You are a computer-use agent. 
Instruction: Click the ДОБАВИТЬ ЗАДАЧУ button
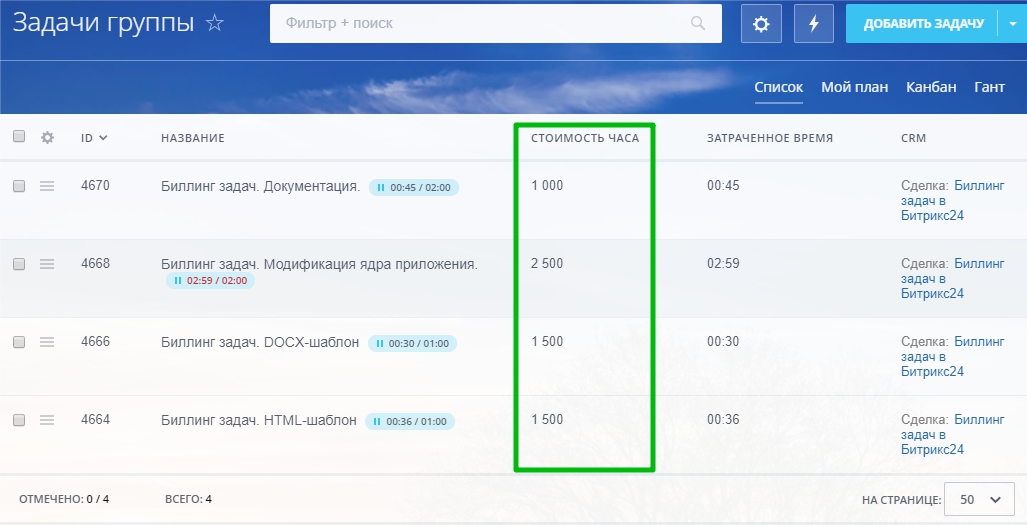pyautogui.click(x=921, y=24)
